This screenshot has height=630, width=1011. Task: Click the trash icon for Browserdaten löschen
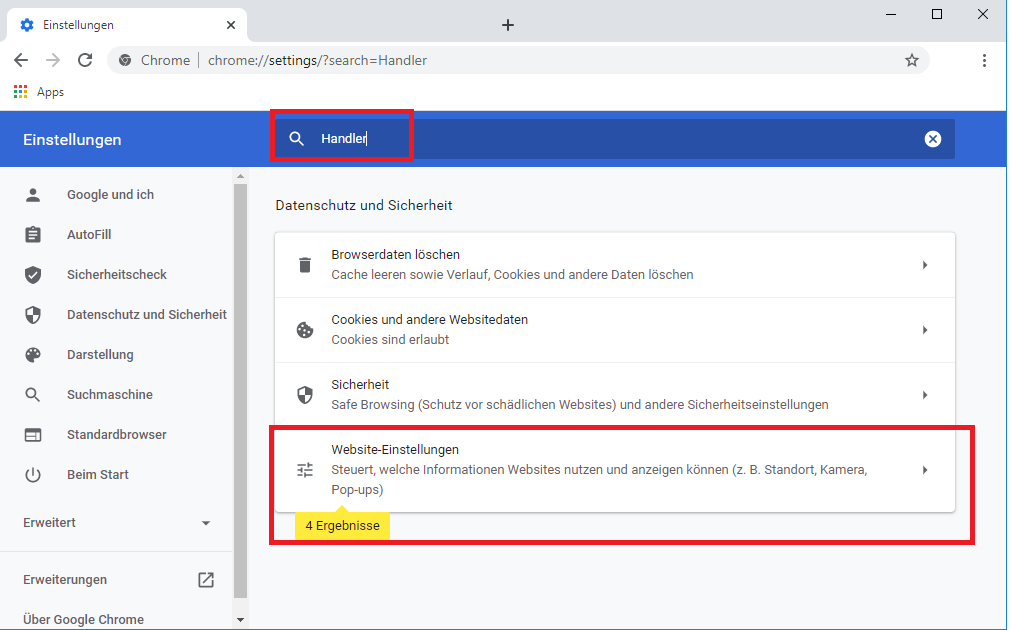[x=305, y=265]
